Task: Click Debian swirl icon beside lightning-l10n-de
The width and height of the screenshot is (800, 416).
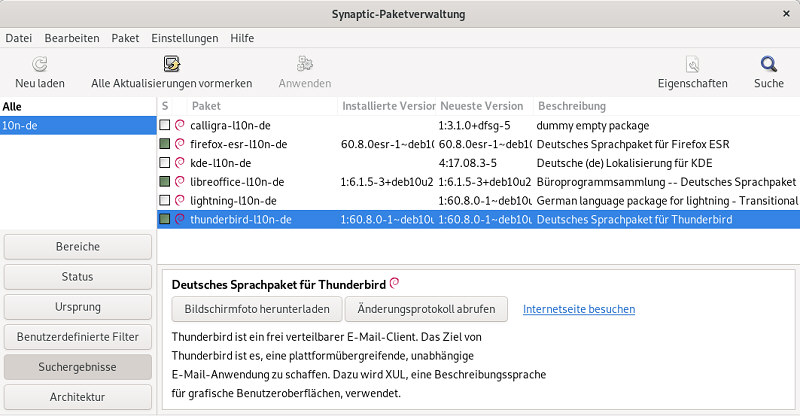Action: tap(180, 200)
